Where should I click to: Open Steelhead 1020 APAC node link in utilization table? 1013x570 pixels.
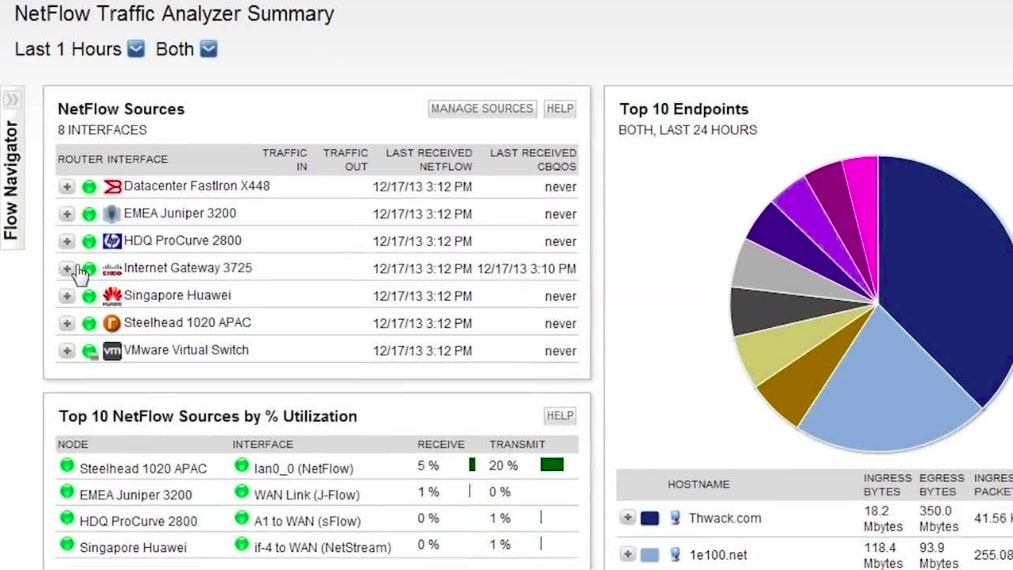pyautogui.click(x=143, y=469)
